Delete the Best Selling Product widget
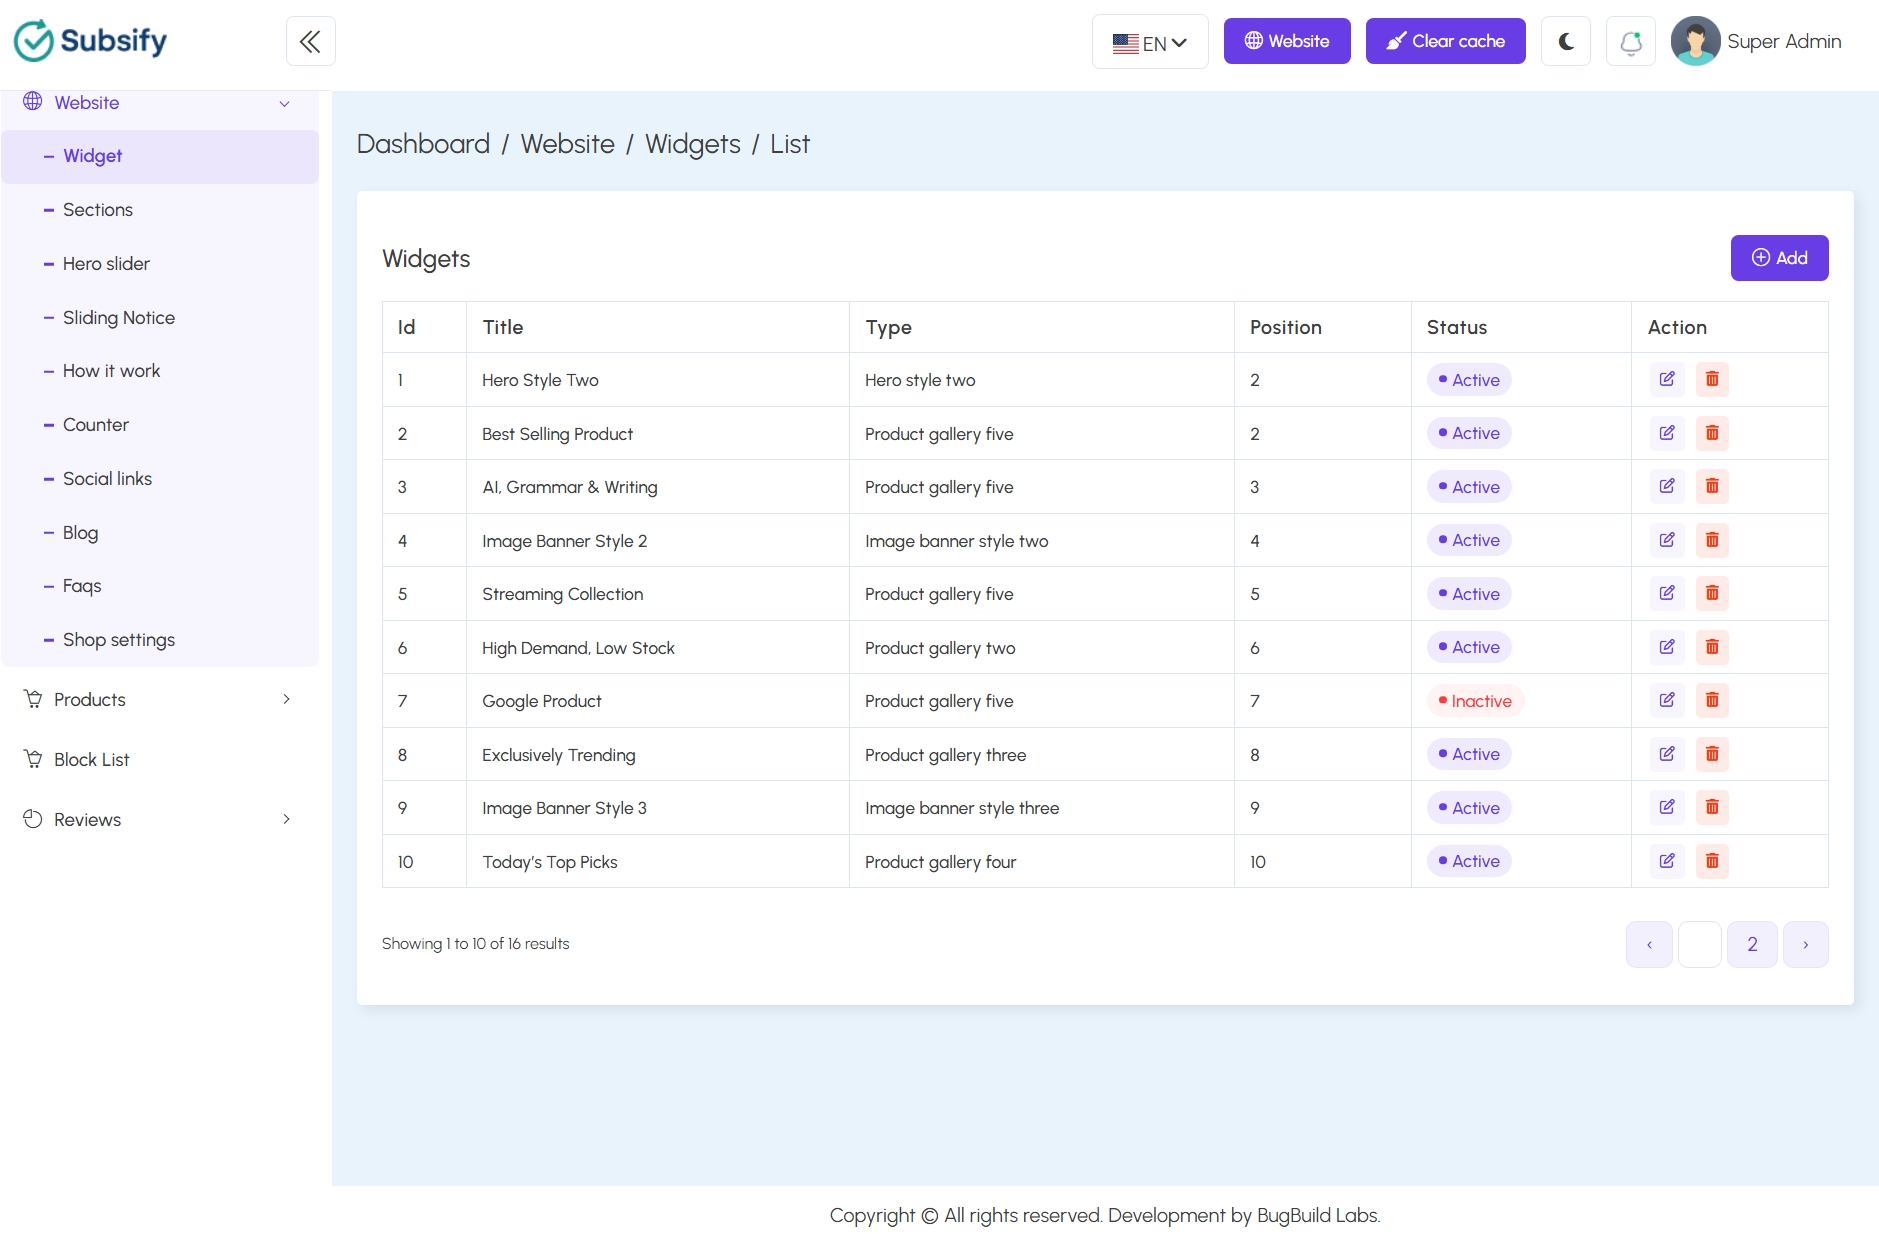This screenshot has width=1879, height=1244. (1712, 433)
